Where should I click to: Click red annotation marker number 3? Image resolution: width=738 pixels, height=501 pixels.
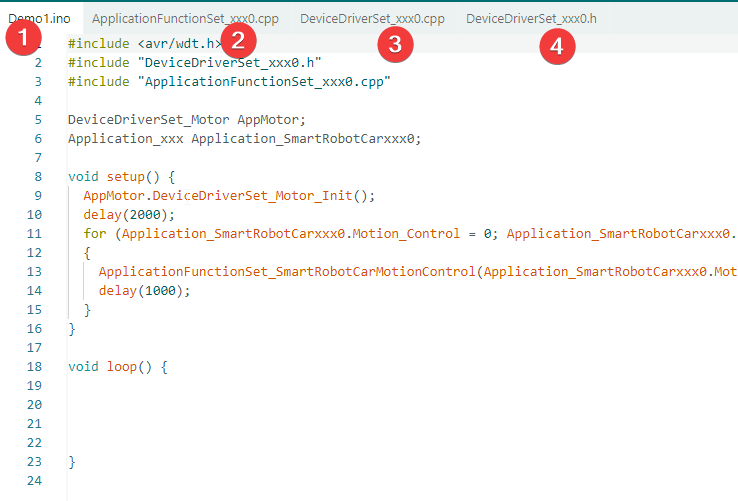(x=395, y=44)
